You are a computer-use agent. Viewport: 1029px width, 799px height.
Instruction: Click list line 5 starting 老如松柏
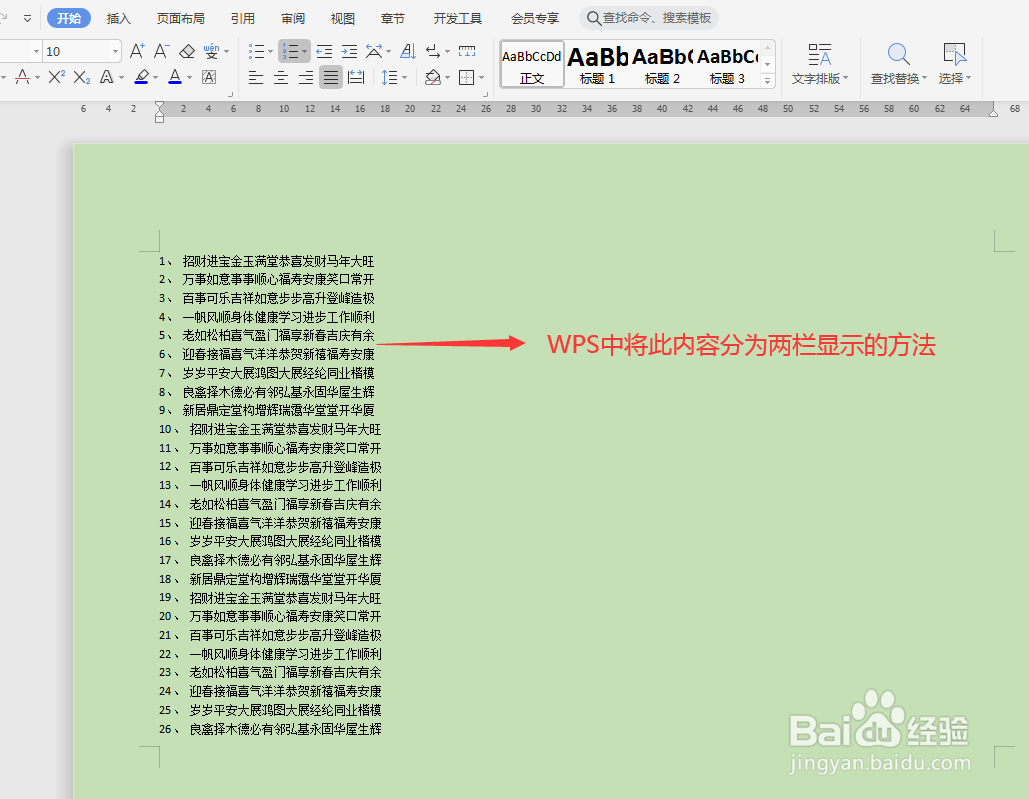click(266, 335)
